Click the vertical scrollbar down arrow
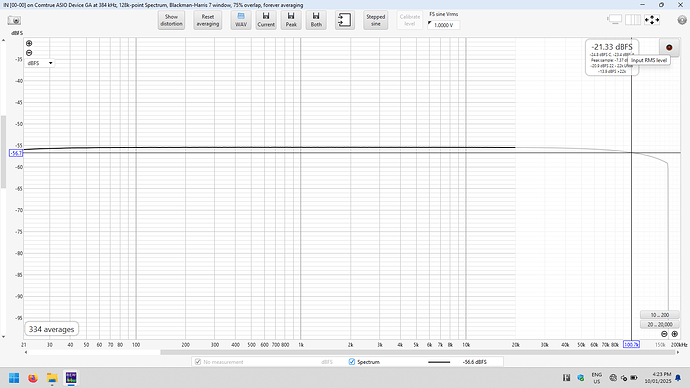The width and height of the screenshot is (690, 388). (x=4, y=337)
